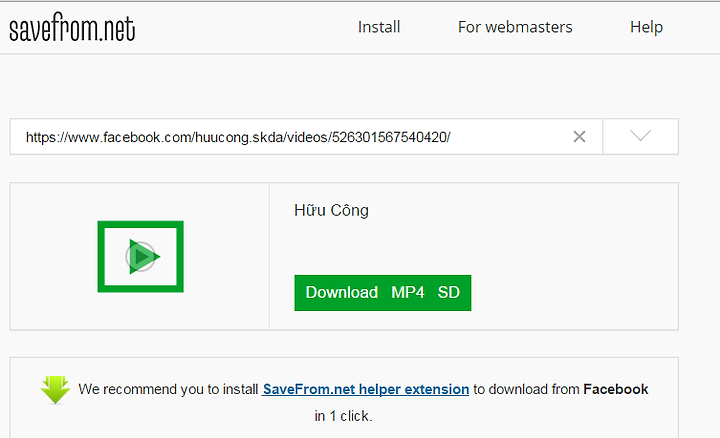Open the Help menu item
Image resolution: width=720 pixels, height=438 pixels.
[x=647, y=27]
